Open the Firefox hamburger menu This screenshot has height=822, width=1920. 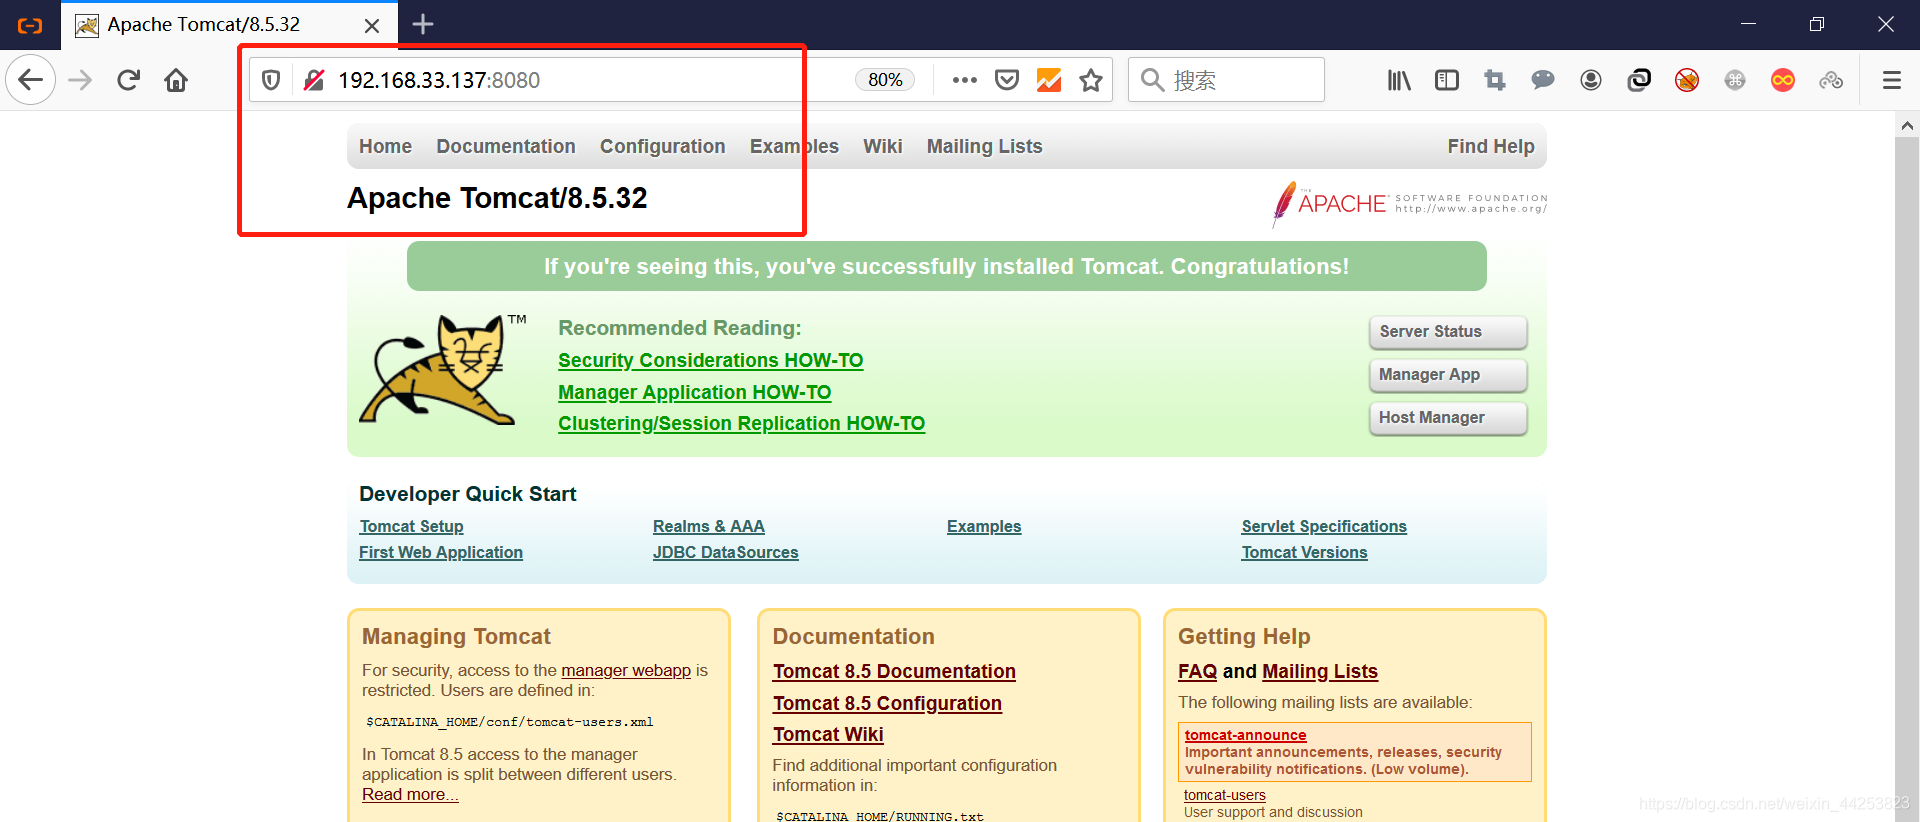tap(1892, 80)
